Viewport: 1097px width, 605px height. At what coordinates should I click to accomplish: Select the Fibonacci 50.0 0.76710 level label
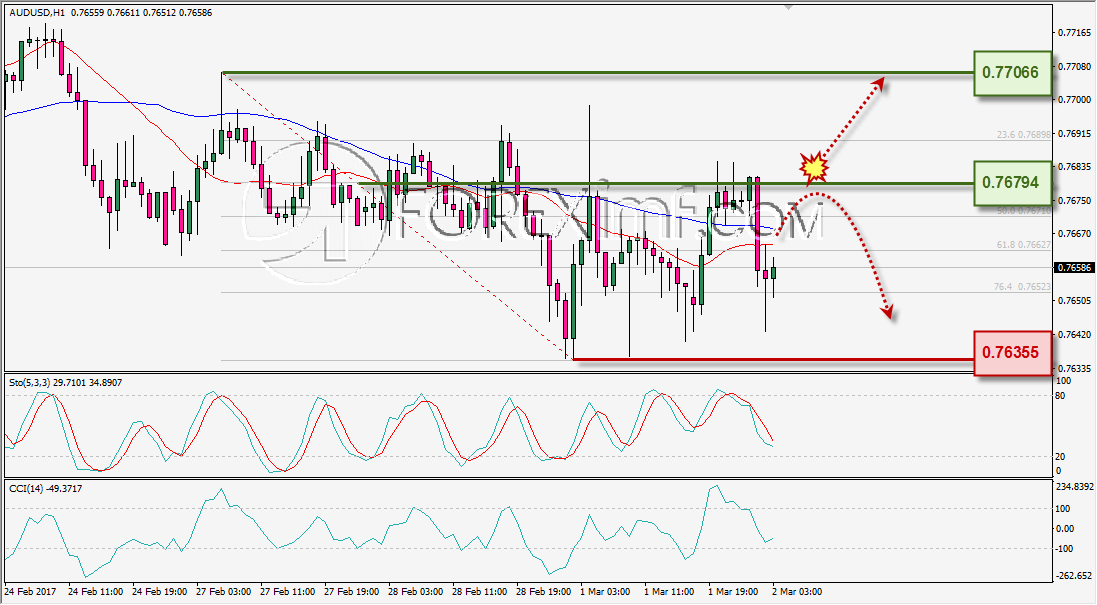1024,210
